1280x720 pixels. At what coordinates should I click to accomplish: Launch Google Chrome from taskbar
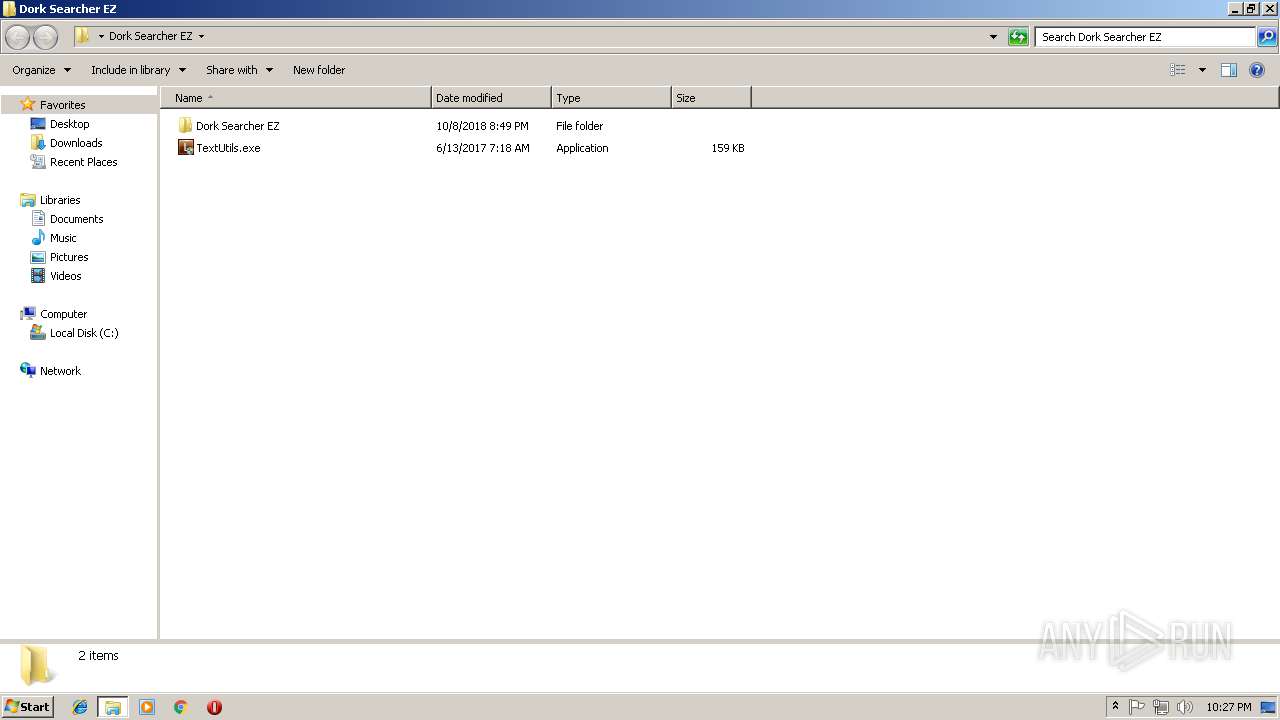tap(181, 707)
